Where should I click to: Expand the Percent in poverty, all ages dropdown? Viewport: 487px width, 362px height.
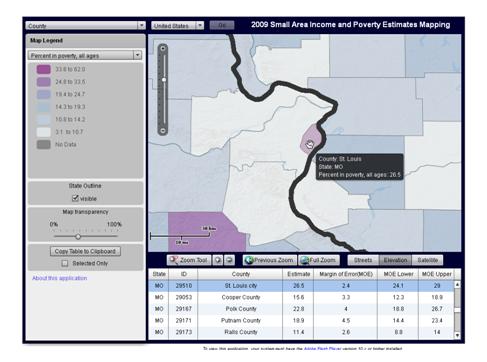point(85,55)
